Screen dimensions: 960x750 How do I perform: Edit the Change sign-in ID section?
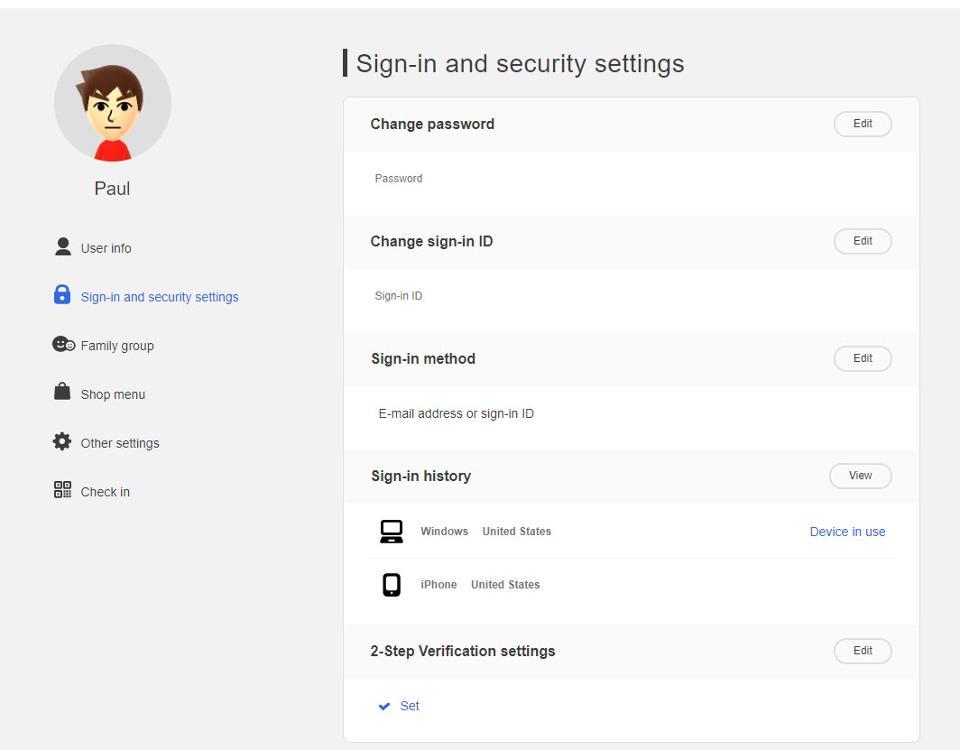pyautogui.click(x=862, y=241)
